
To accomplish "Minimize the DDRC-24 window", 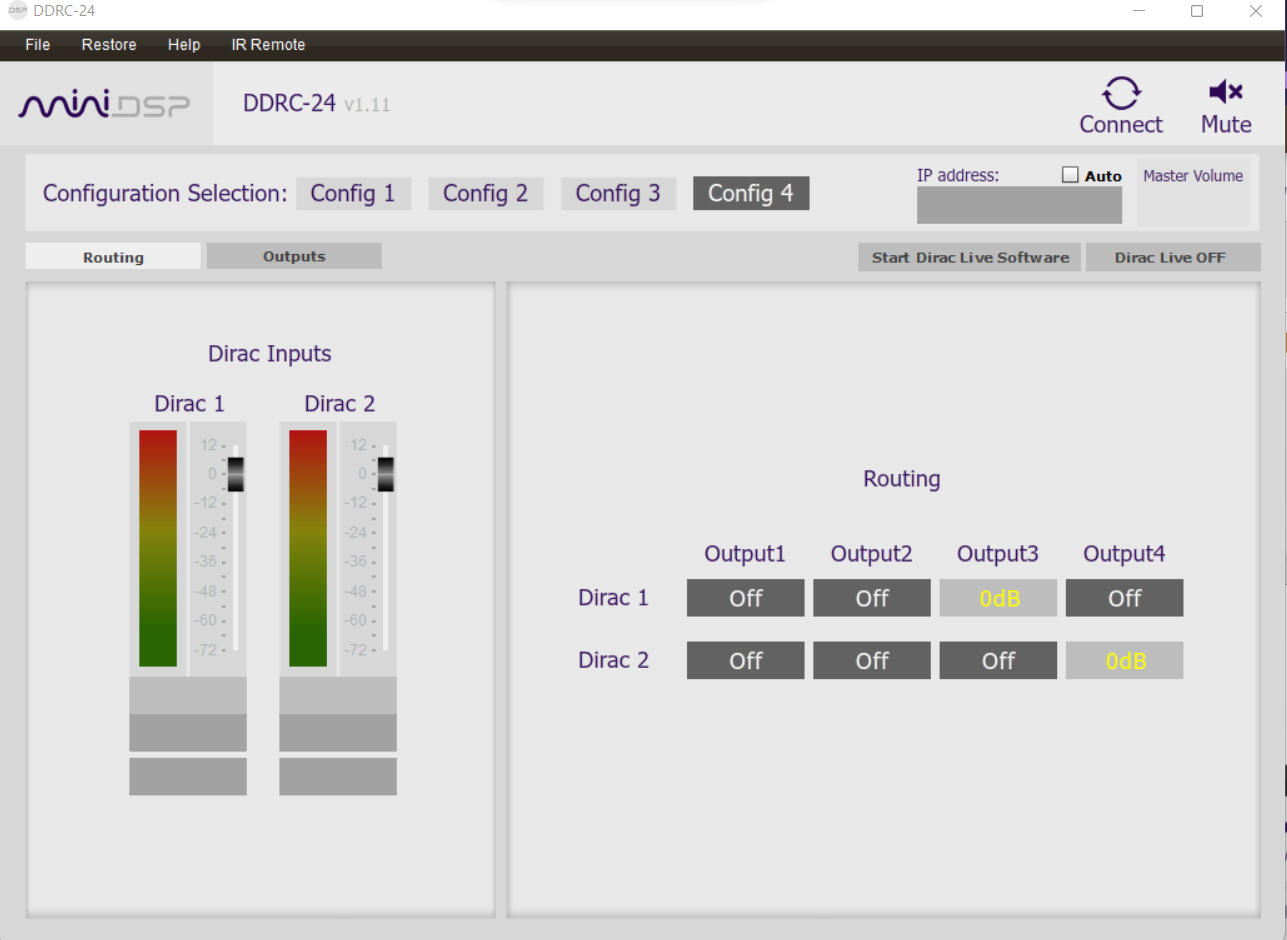I will click(x=1139, y=11).
